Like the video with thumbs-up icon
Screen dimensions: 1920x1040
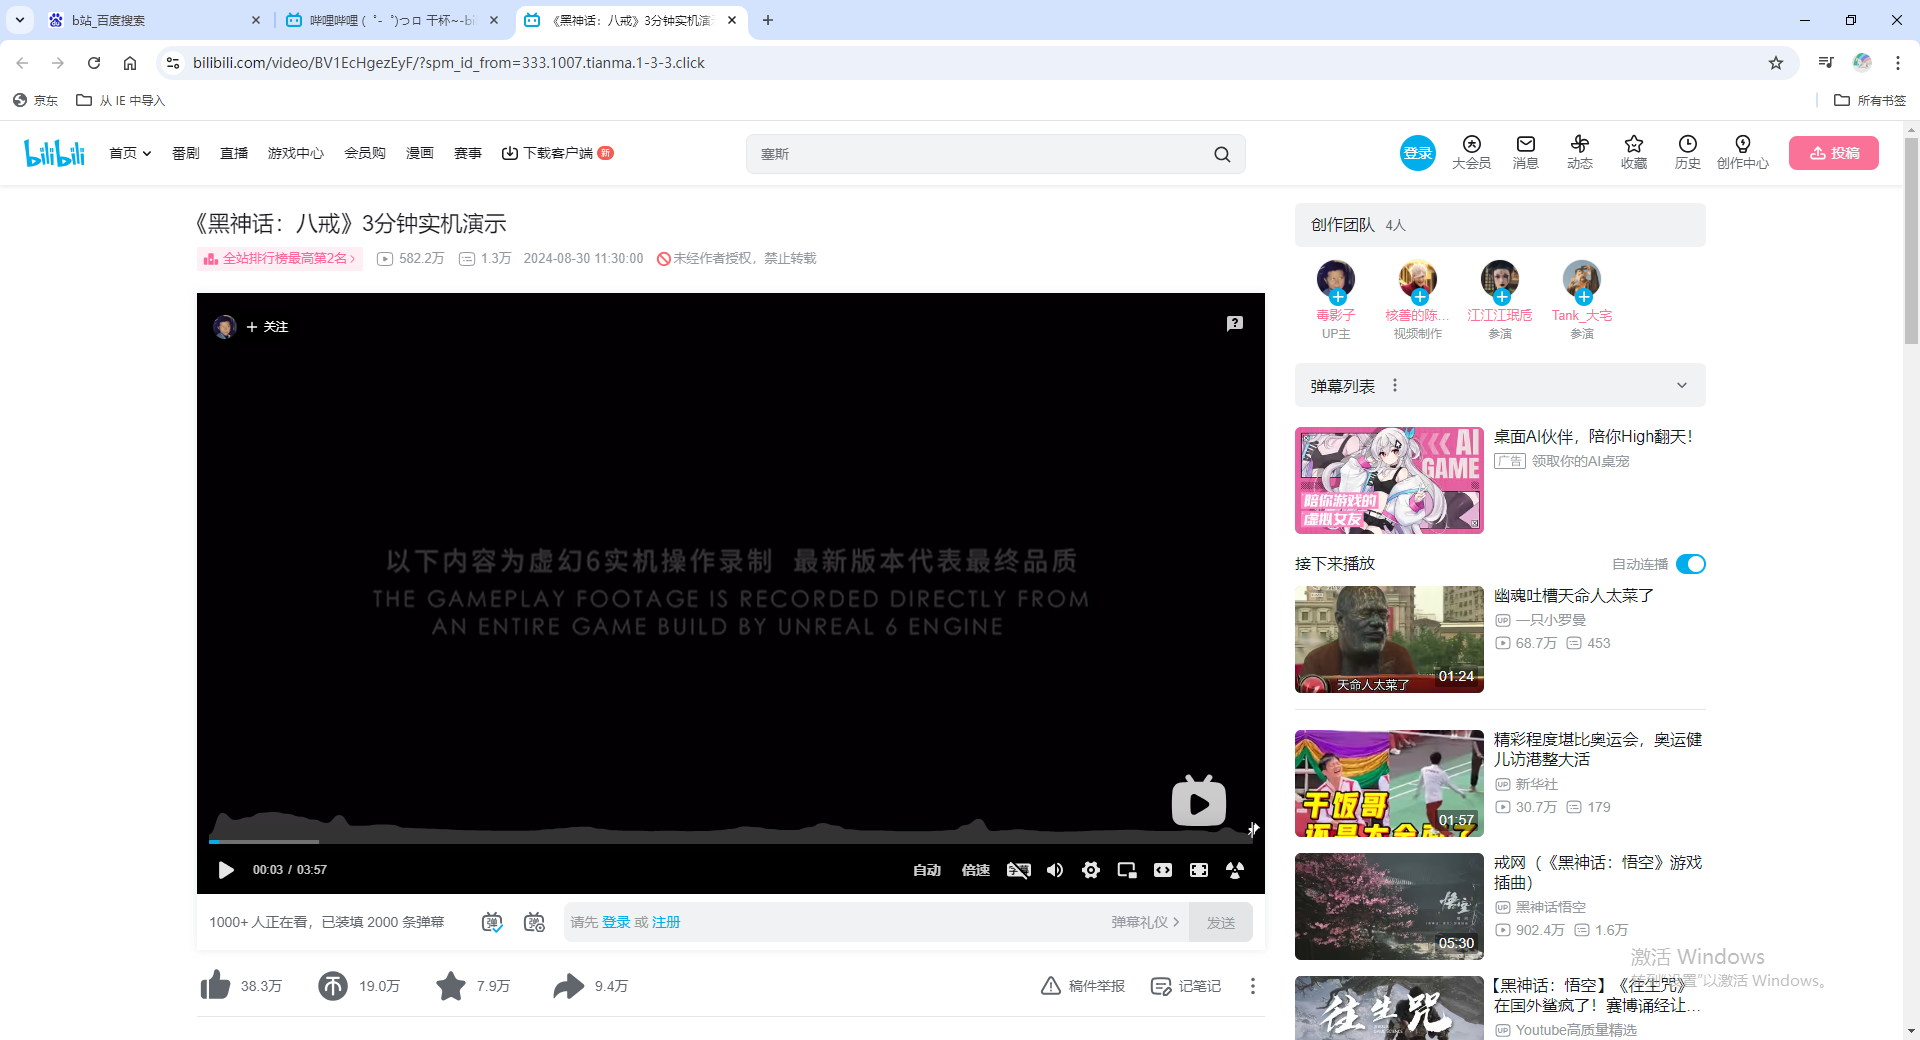coord(215,986)
